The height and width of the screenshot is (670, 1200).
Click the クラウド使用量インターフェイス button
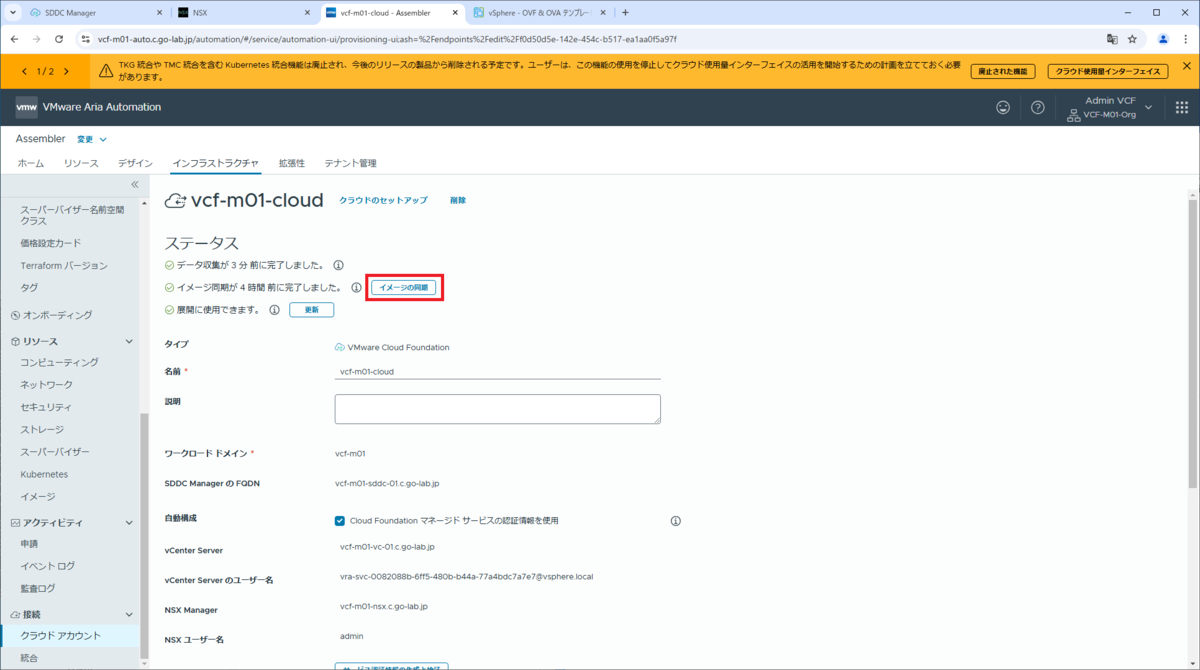[1110, 72]
